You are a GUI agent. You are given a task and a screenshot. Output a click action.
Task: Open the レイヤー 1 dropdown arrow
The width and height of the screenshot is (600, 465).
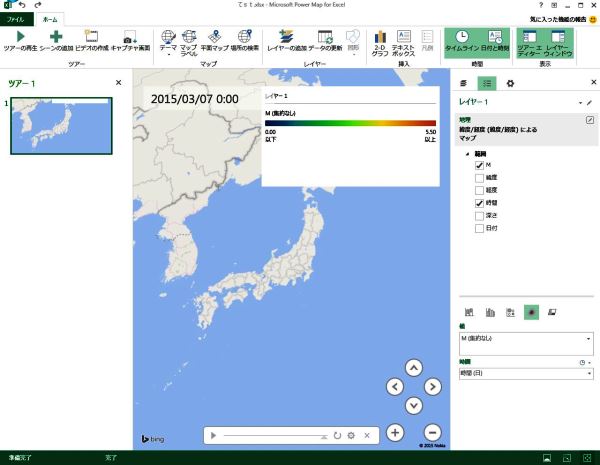pos(580,103)
